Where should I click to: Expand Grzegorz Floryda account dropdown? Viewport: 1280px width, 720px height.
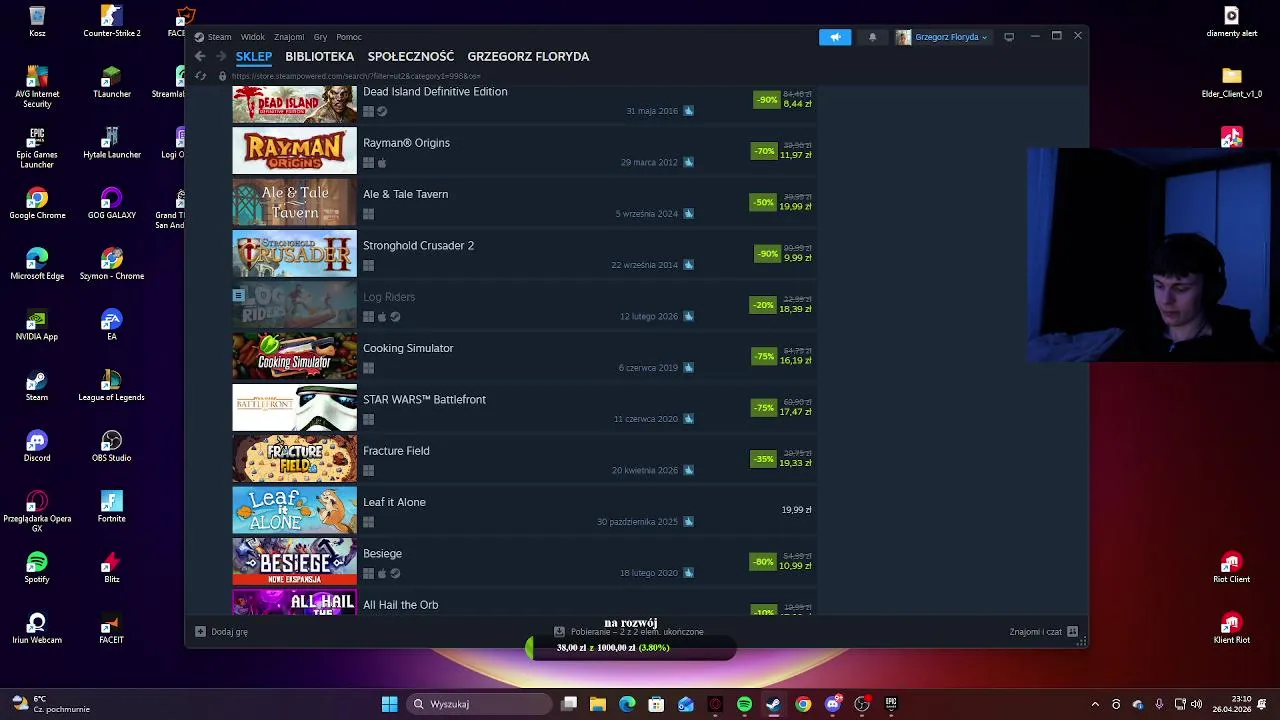[x=942, y=37]
